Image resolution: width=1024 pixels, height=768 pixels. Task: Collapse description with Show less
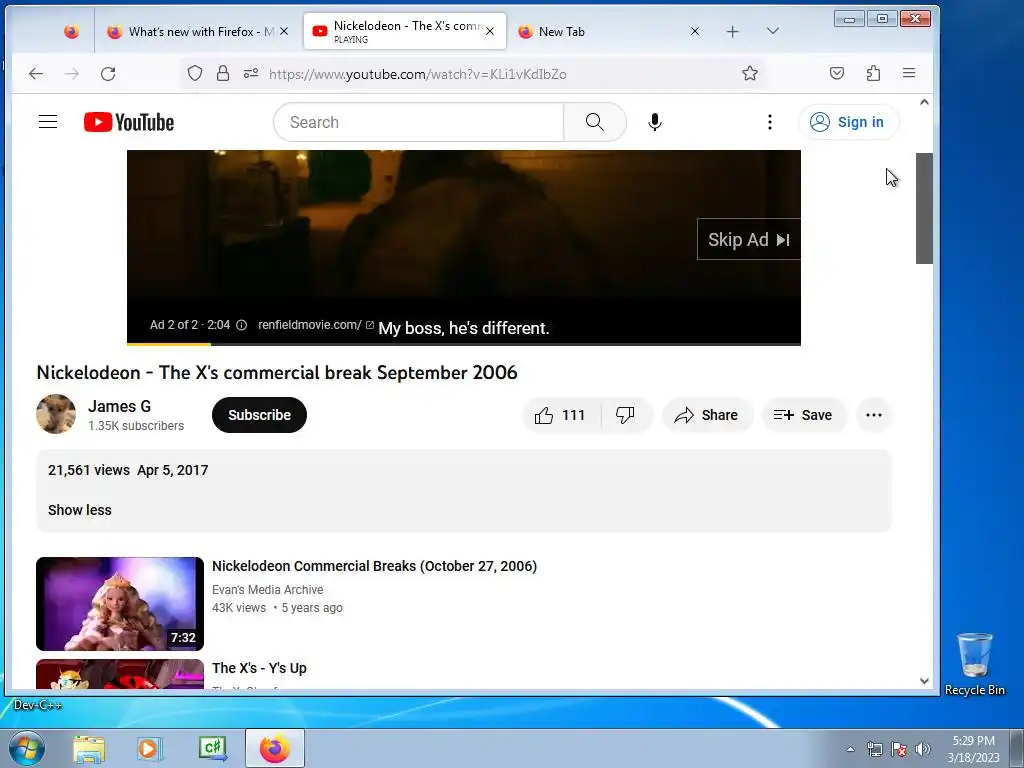pos(80,510)
